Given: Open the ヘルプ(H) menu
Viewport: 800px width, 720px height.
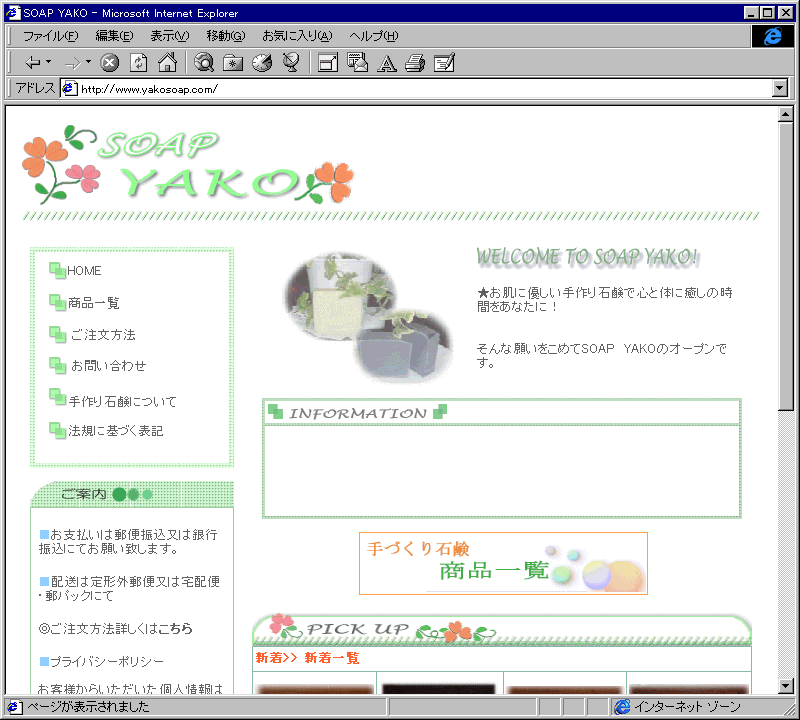Looking at the screenshot, I should (x=373, y=36).
